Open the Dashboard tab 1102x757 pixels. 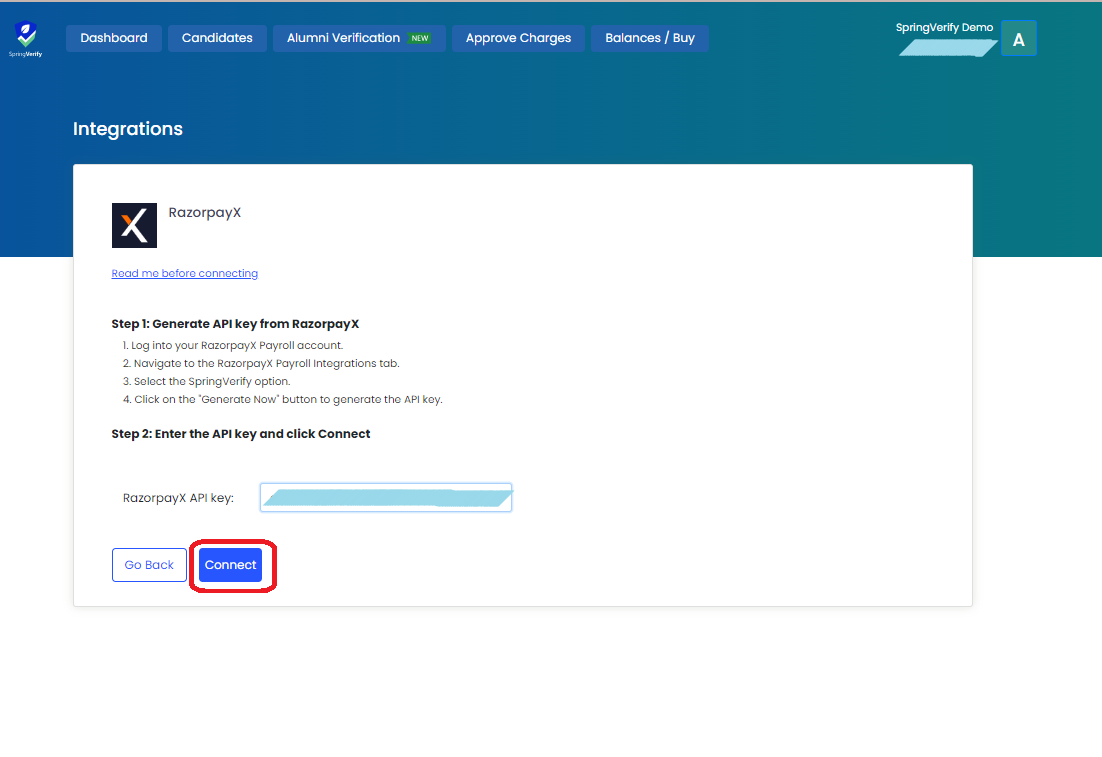pos(114,38)
